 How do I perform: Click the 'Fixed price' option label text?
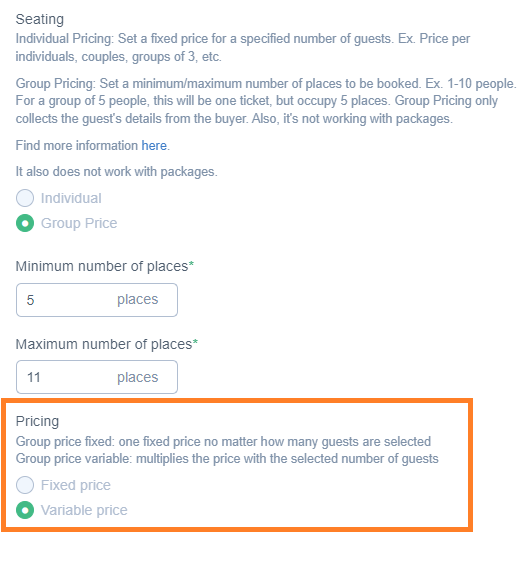point(76,485)
